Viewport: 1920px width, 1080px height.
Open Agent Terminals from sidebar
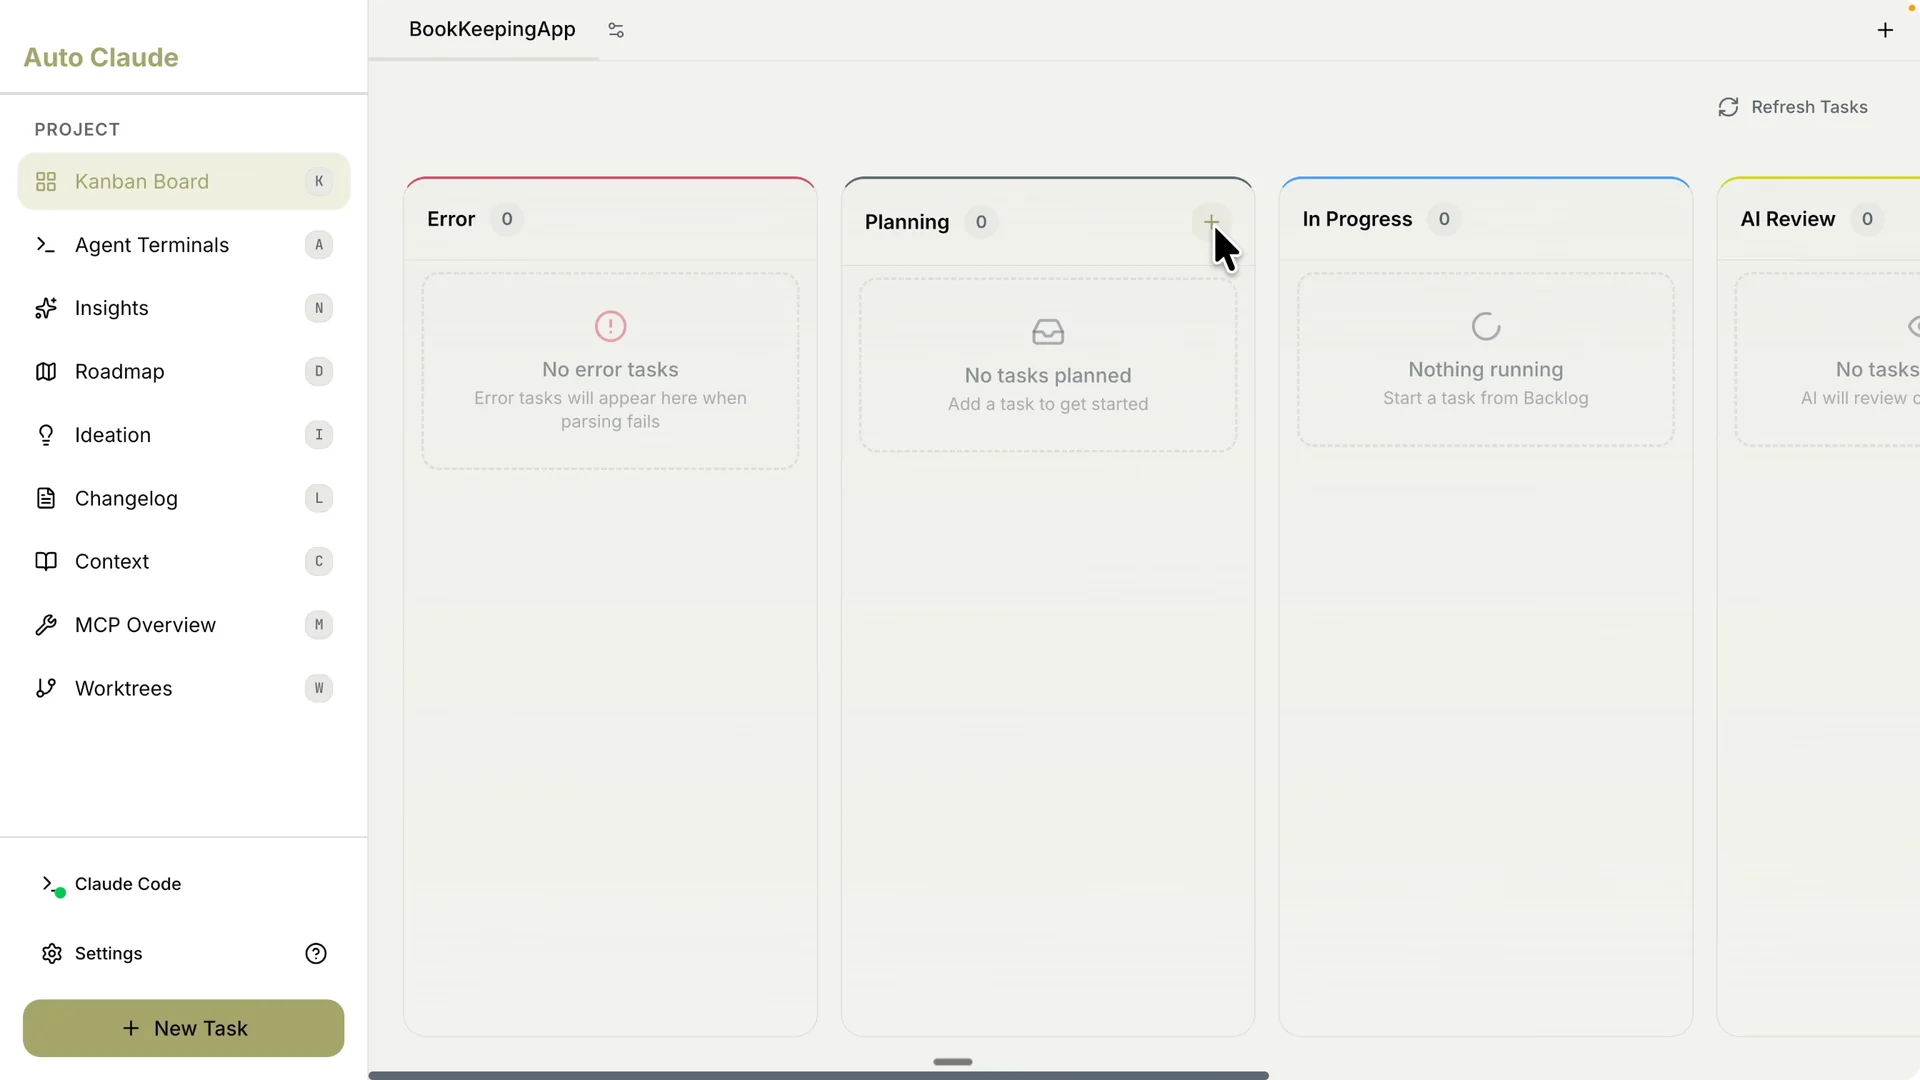pyautogui.click(x=184, y=245)
